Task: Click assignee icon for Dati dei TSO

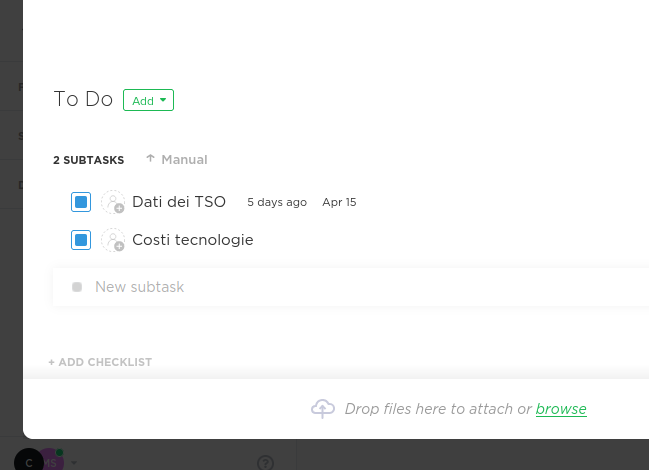Action: coord(113,202)
